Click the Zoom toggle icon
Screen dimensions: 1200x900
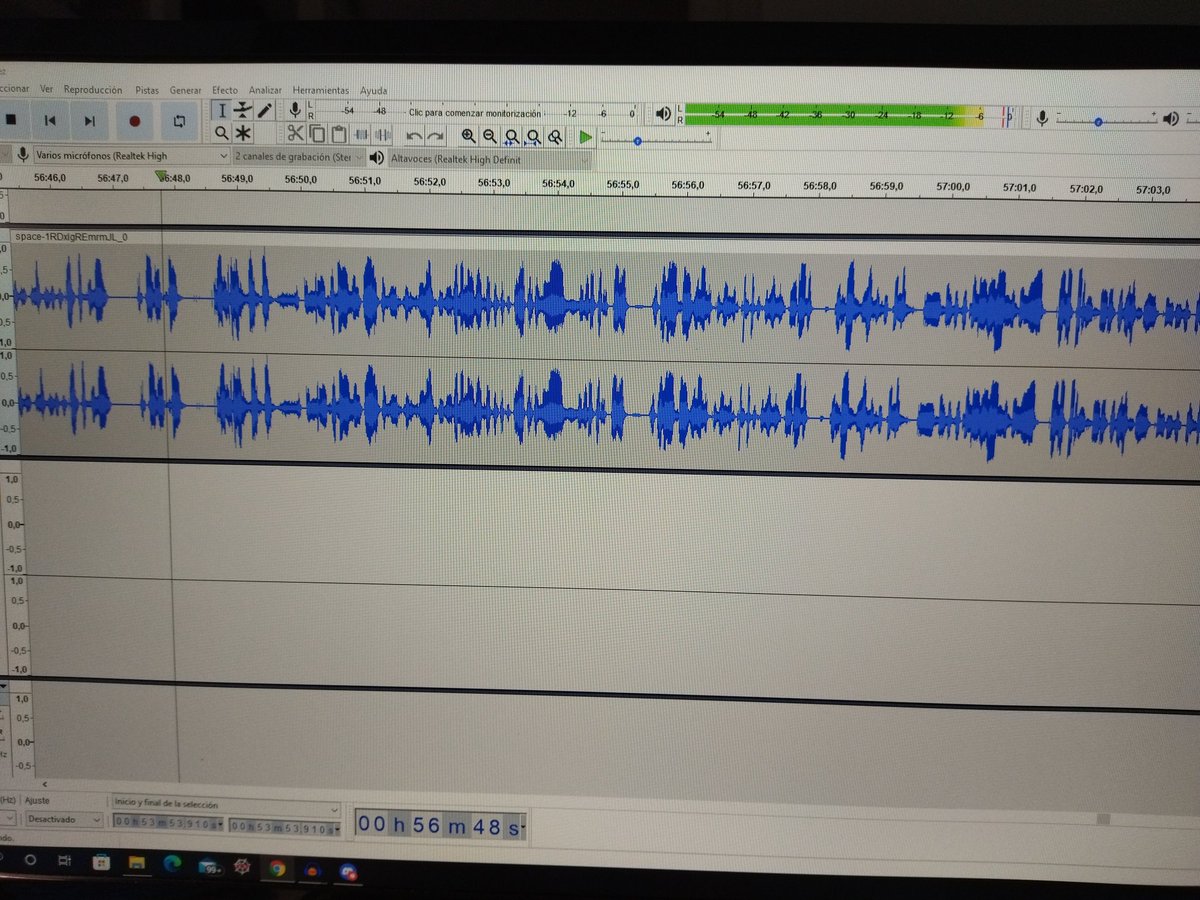click(x=554, y=136)
